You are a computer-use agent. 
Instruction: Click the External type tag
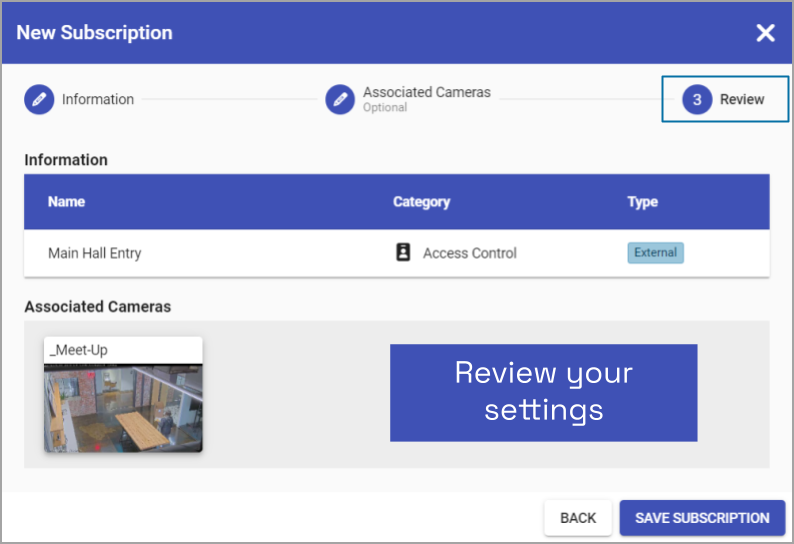(x=655, y=253)
